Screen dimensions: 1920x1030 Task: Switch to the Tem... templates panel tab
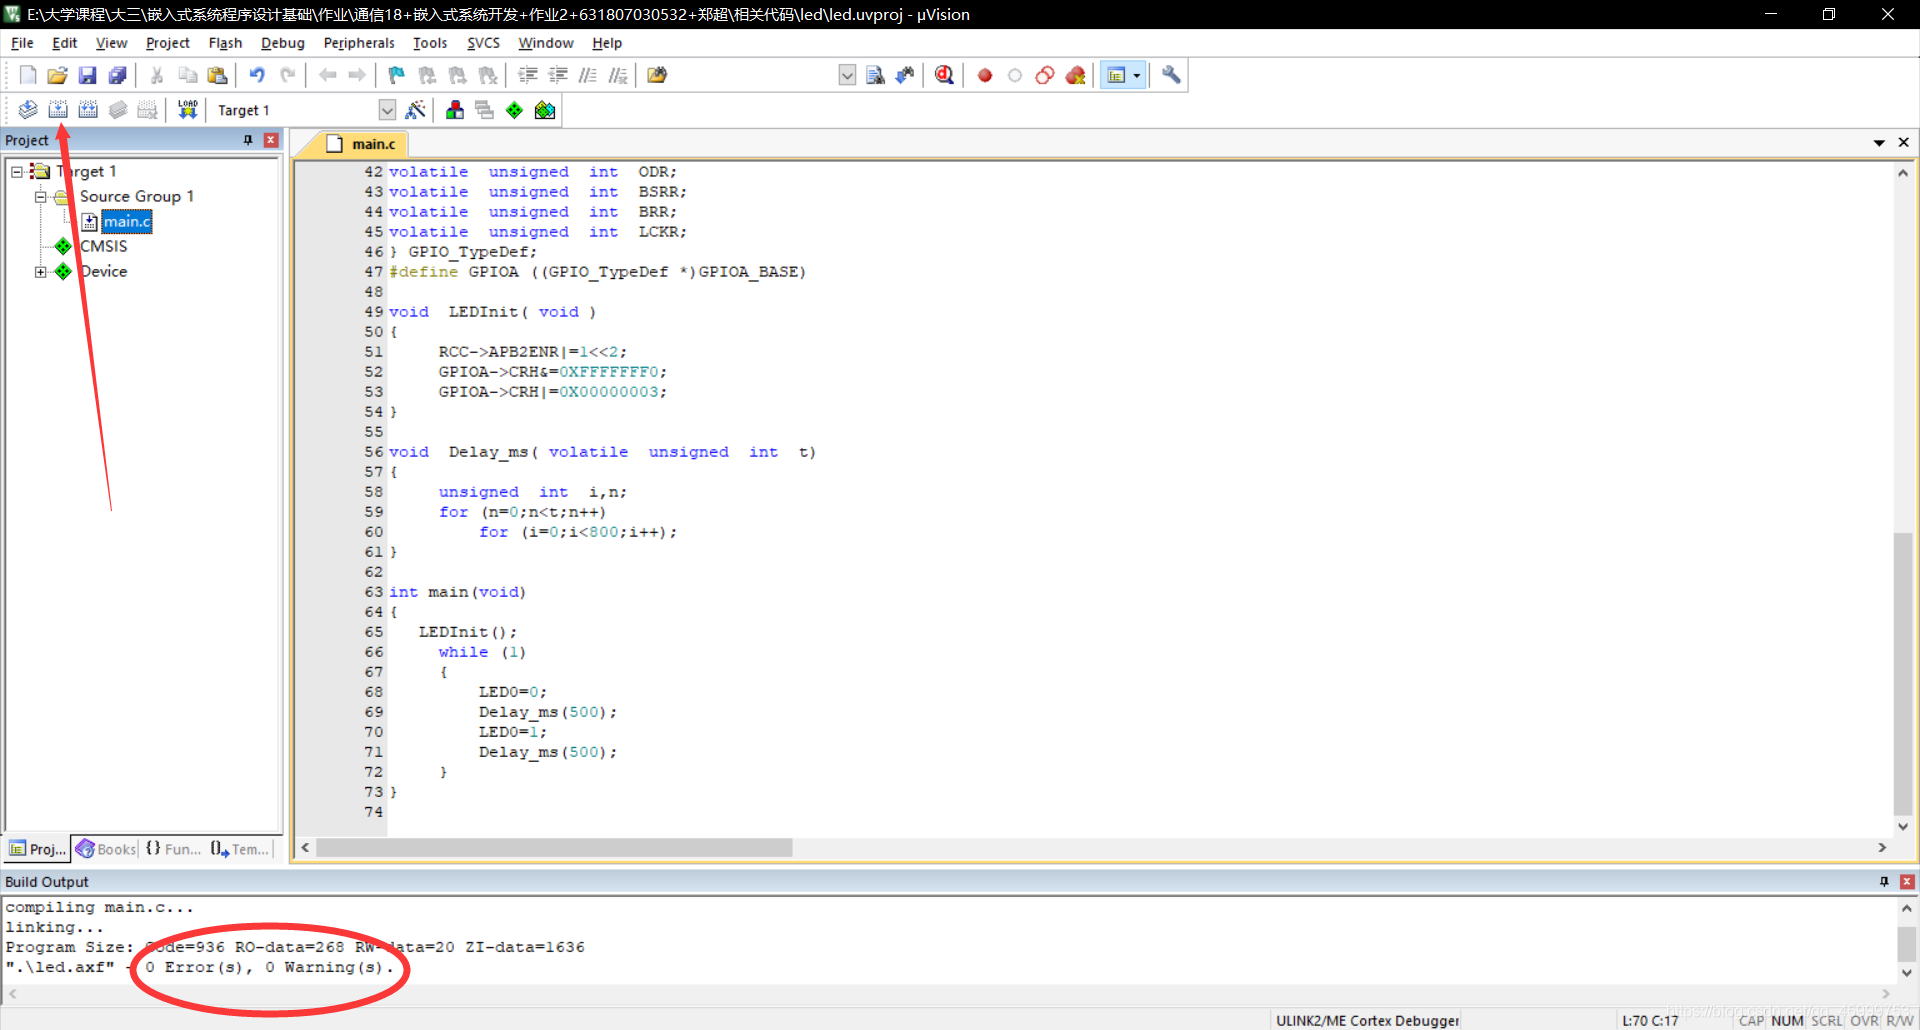pyautogui.click(x=239, y=849)
